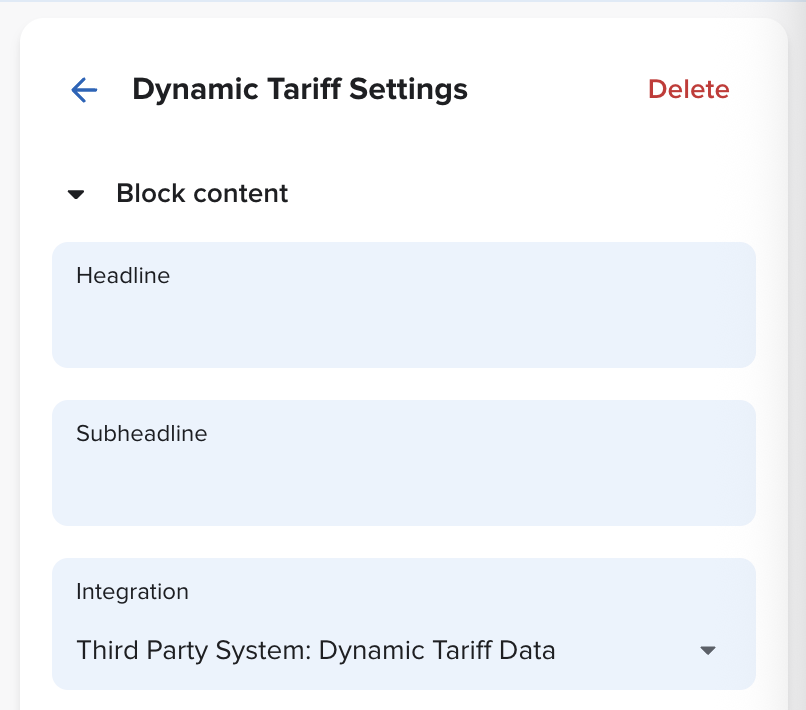The width and height of the screenshot is (806, 710).
Task: Click the Delete button
Action: pyautogui.click(x=688, y=89)
